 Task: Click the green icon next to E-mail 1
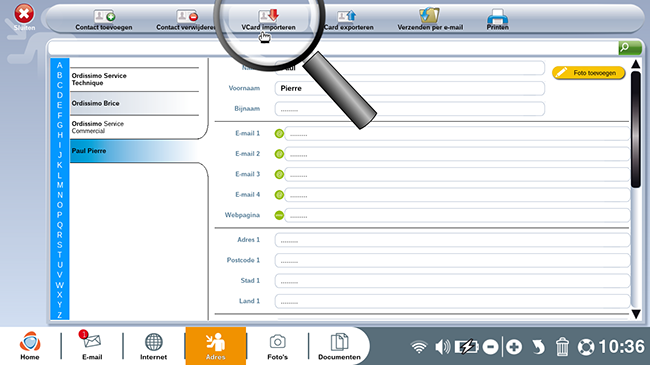coord(279,134)
